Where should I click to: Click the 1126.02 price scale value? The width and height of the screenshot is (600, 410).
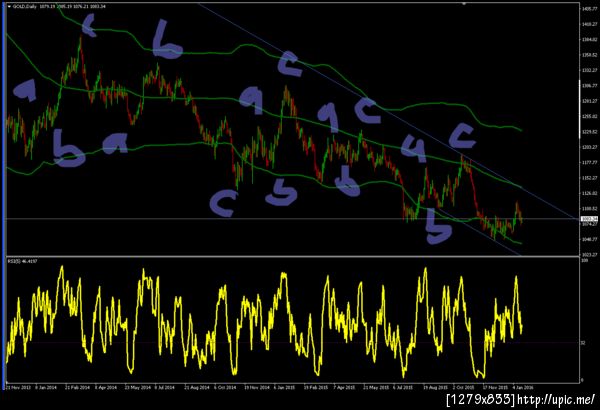coord(589,193)
